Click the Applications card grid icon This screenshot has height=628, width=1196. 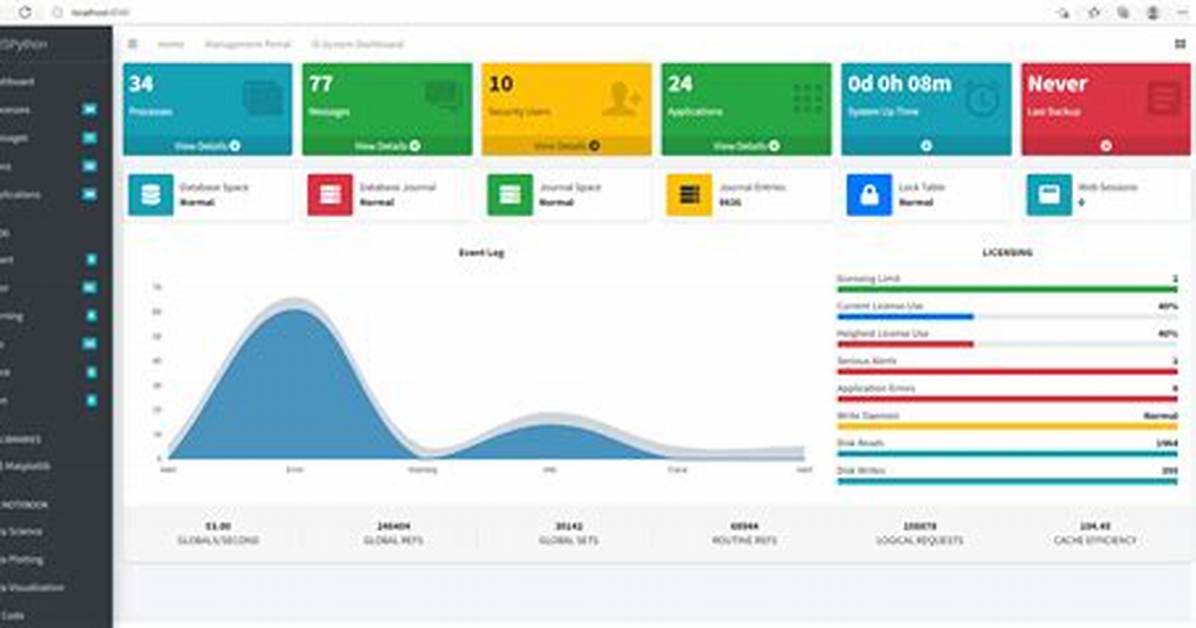[808, 99]
